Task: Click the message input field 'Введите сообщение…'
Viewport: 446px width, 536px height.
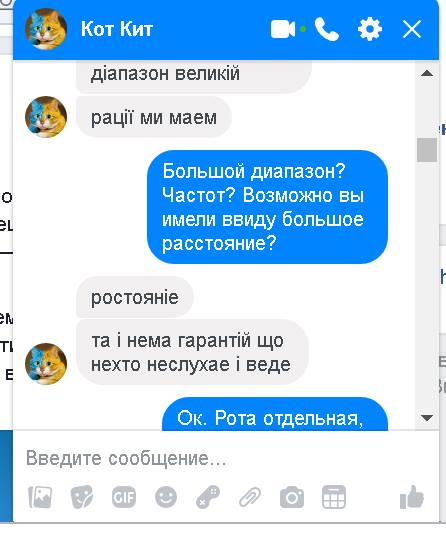Action: click(x=226, y=458)
